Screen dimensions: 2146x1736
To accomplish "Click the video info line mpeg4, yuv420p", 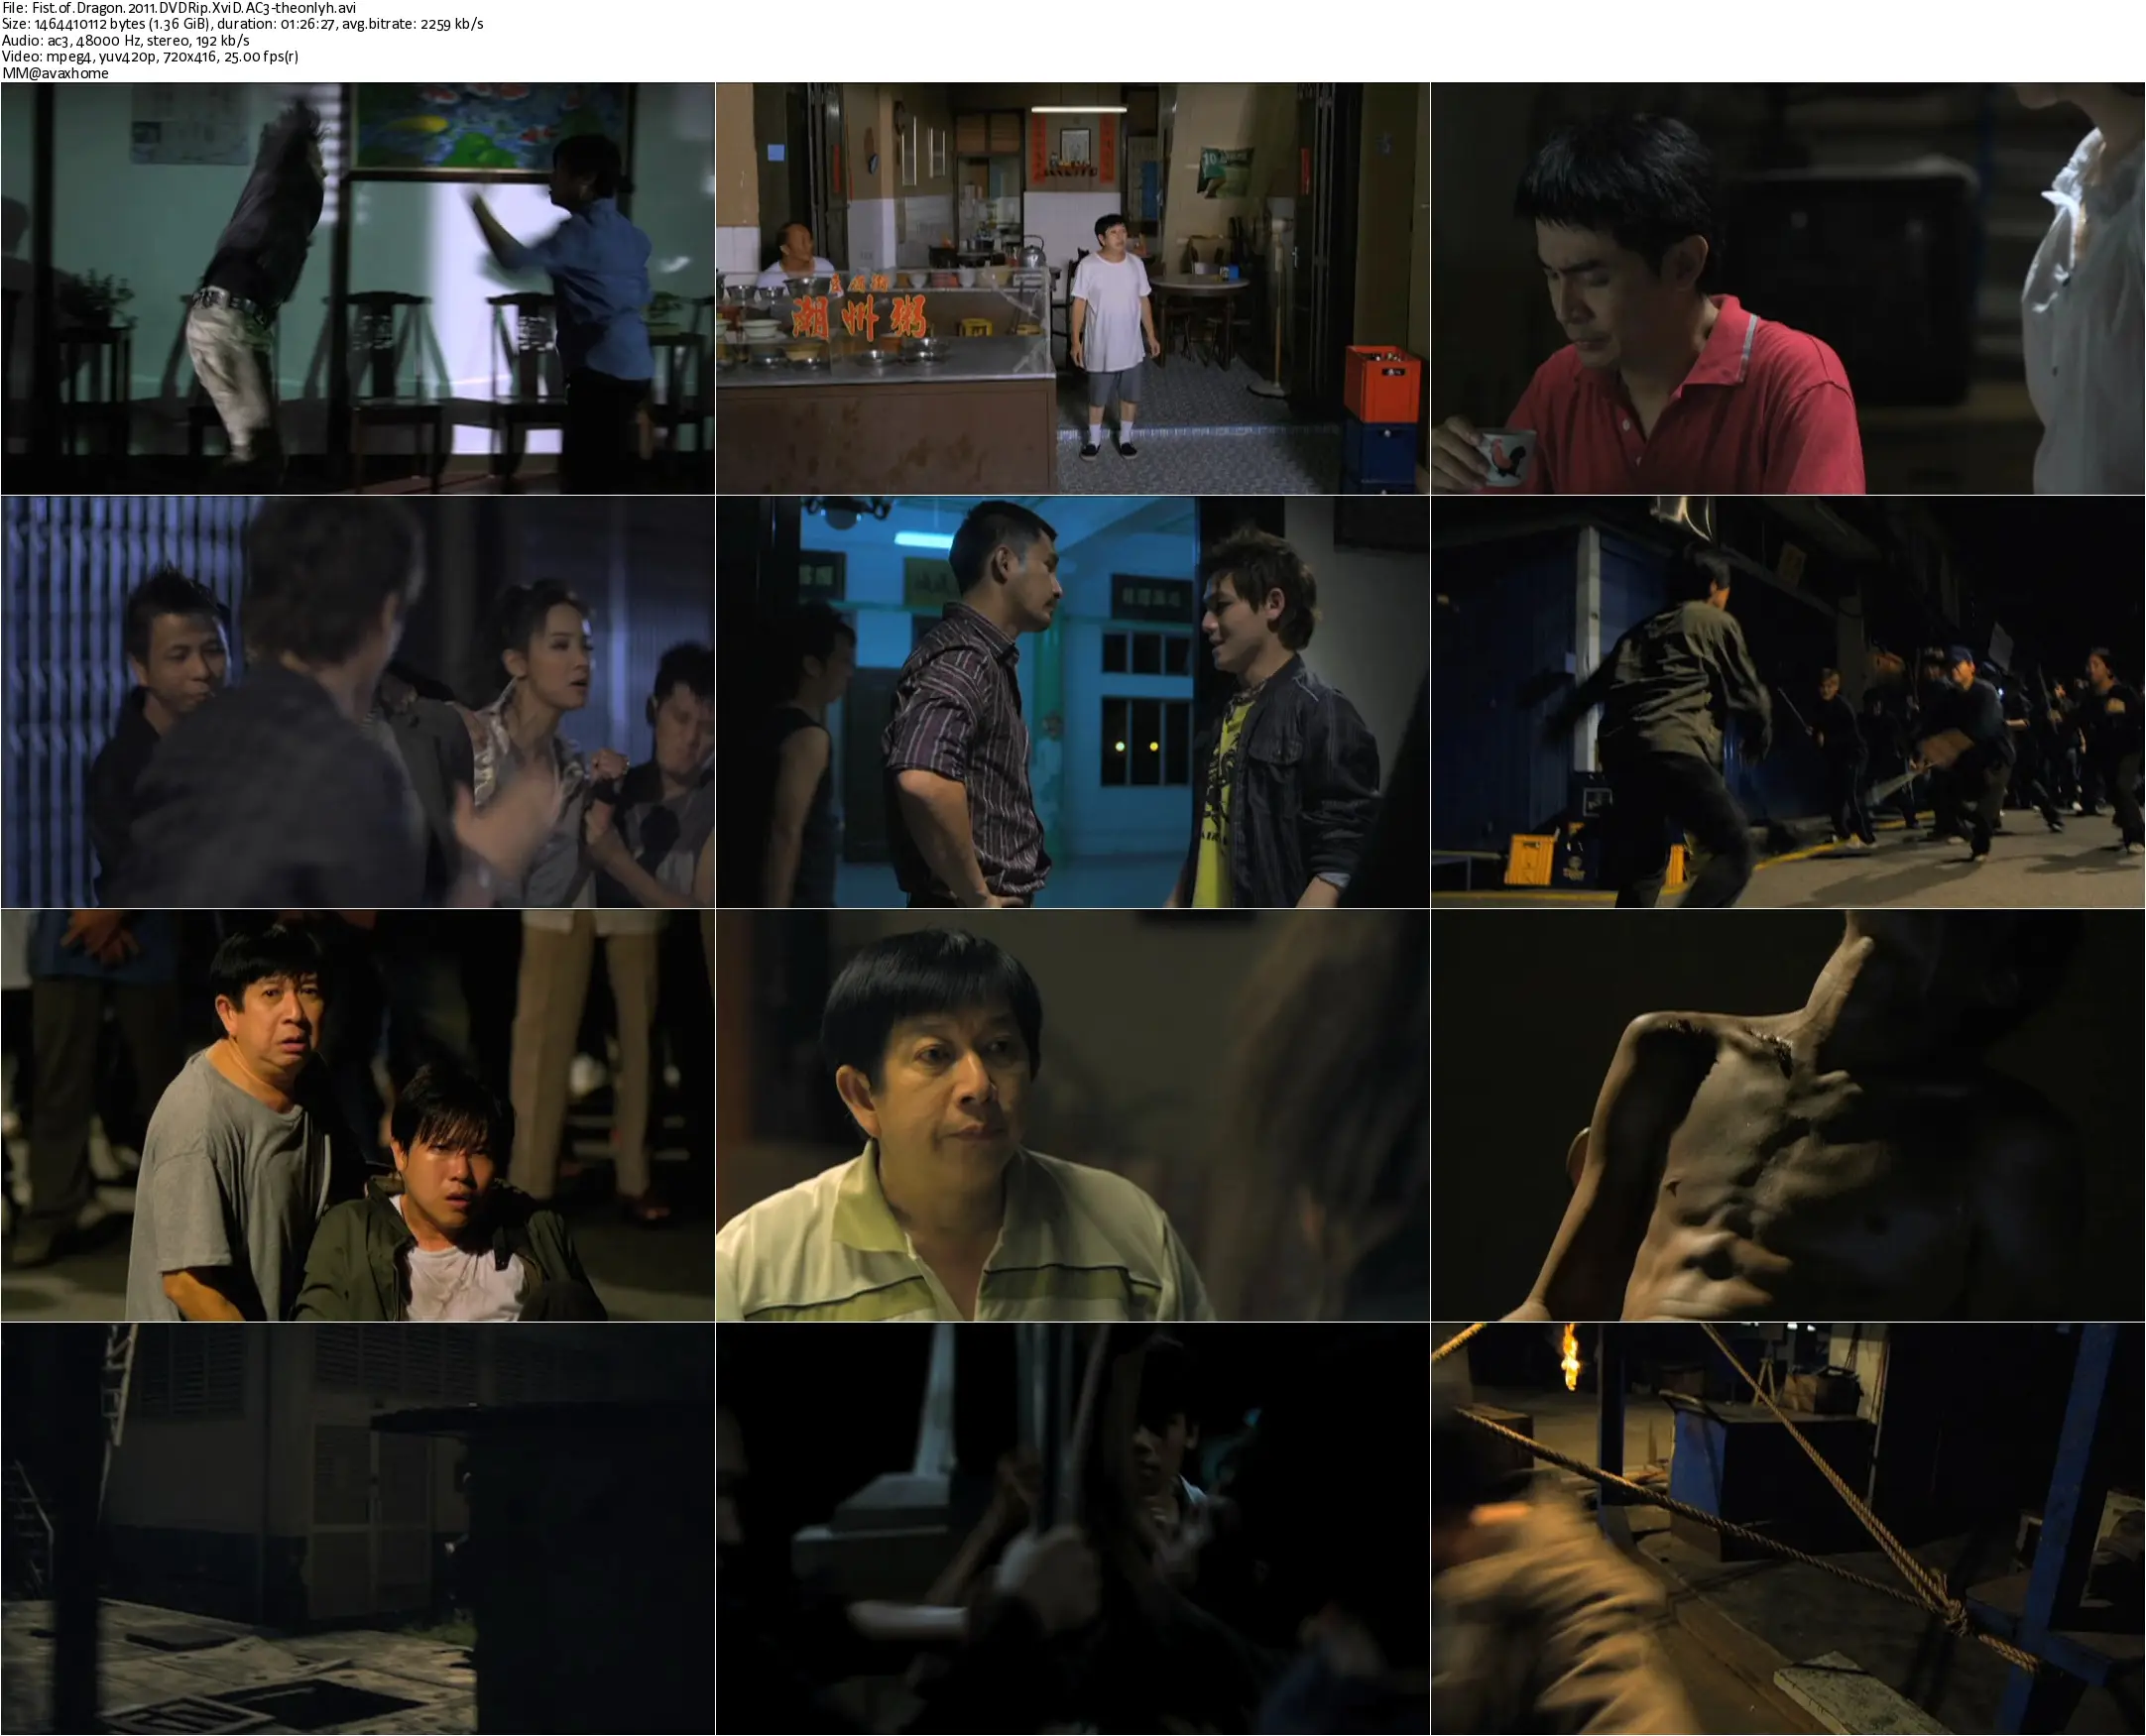I will pos(150,56).
